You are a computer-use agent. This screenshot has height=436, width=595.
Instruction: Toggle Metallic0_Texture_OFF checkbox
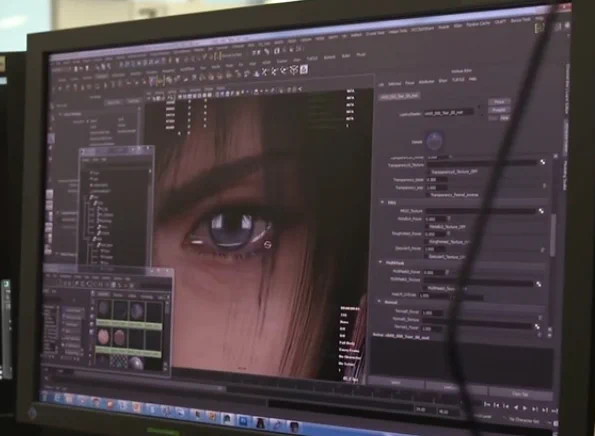pyautogui.click(x=427, y=227)
